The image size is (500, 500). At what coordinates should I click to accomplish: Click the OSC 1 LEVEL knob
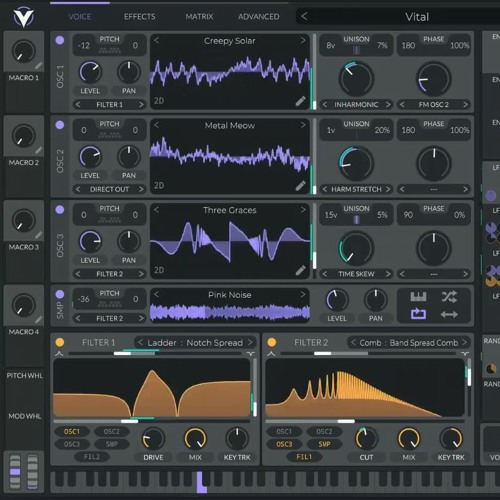pyautogui.click(x=90, y=72)
